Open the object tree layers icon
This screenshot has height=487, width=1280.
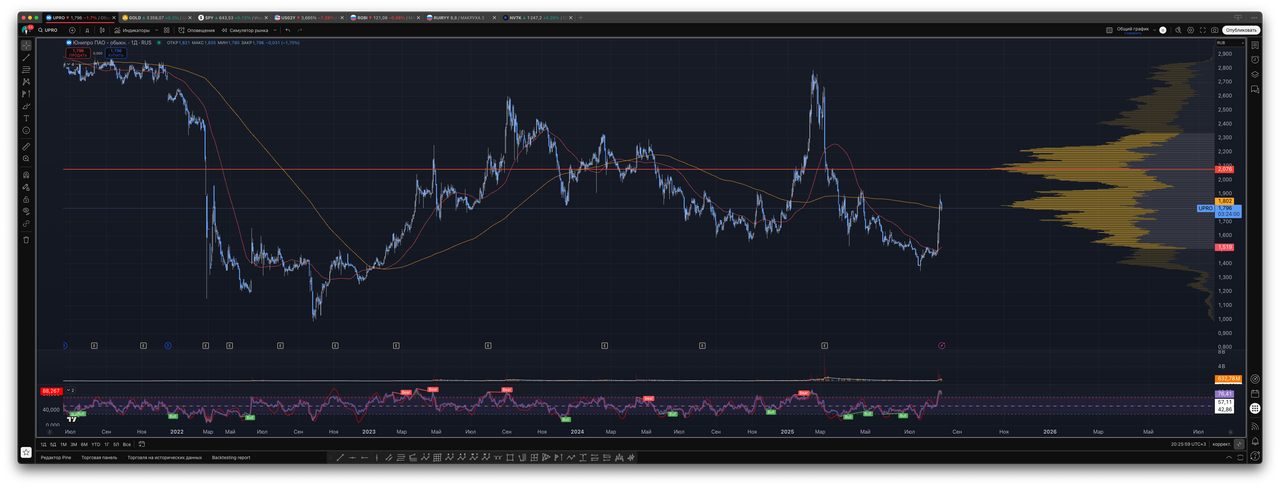tap(1255, 74)
